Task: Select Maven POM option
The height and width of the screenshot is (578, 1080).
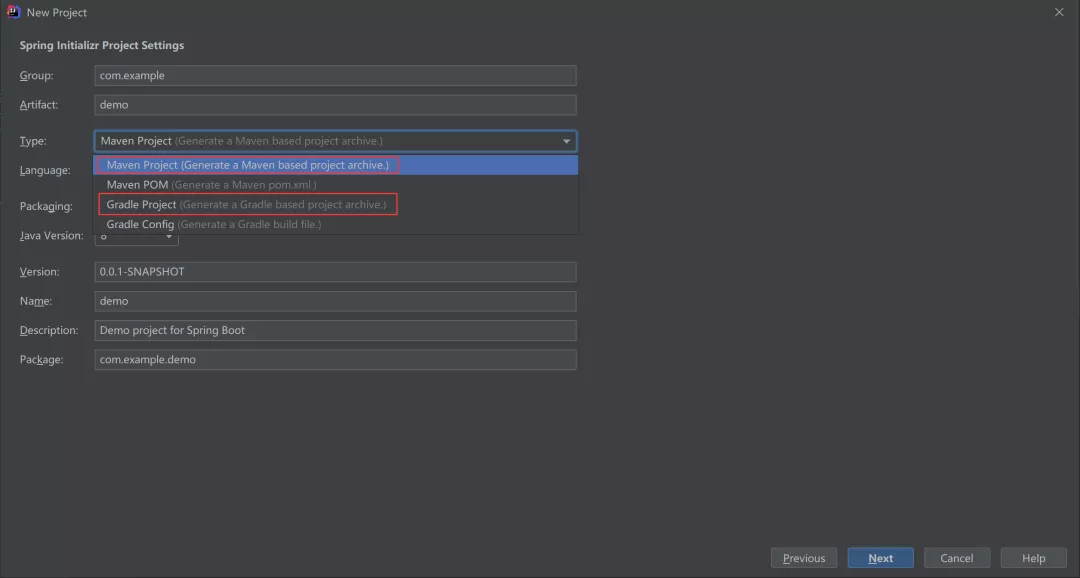Action: point(335,185)
